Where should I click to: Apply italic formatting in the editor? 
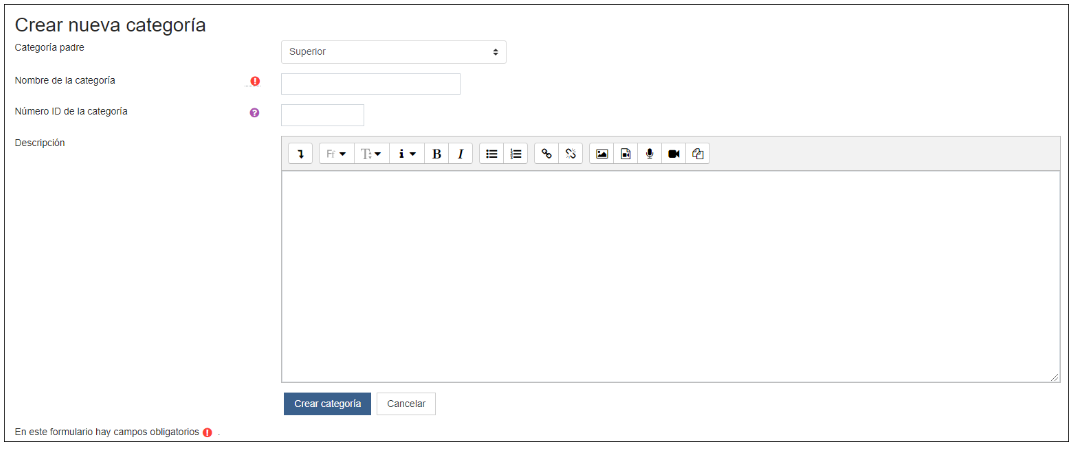pos(460,154)
